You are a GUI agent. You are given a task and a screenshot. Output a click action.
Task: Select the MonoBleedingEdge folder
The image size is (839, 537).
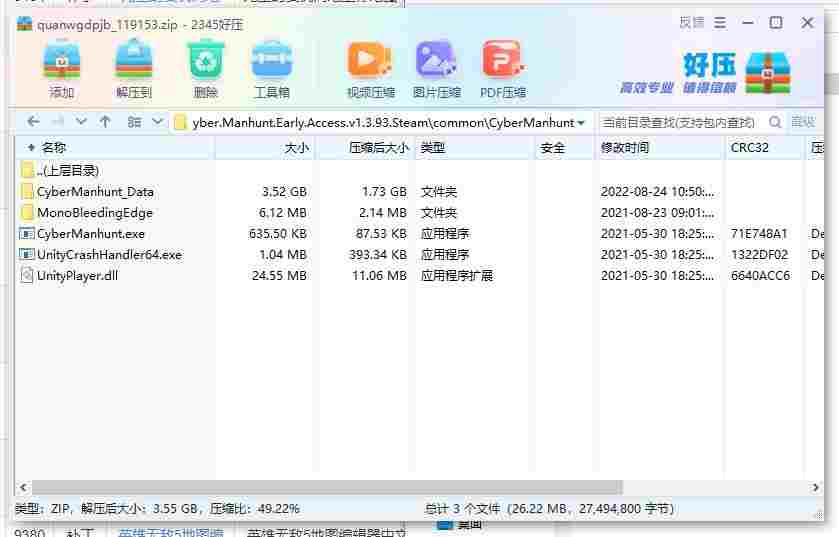coord(420,212)
